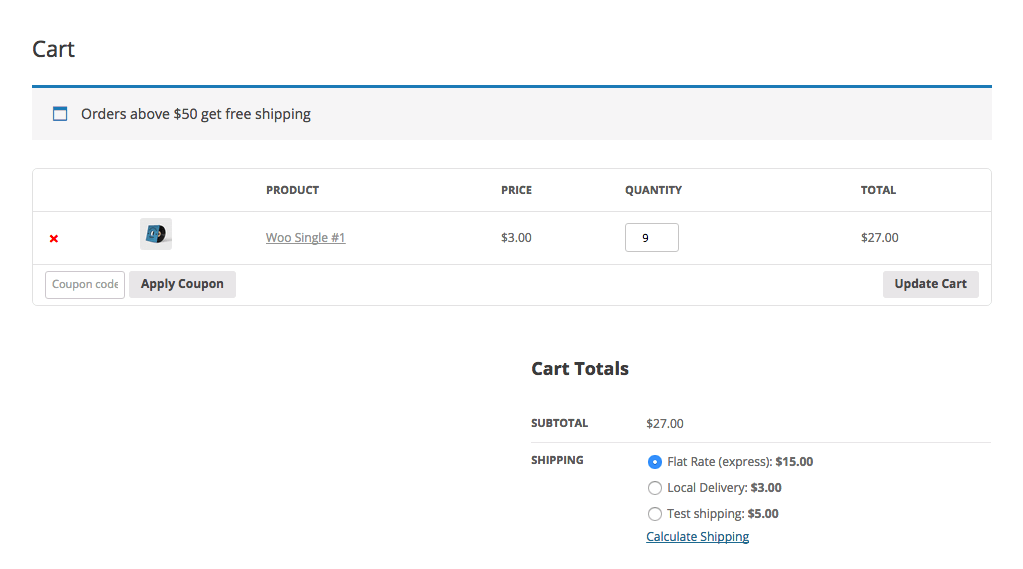Choose the Test shipping radio button
Viewport: 1023px width, 569px height.
[655, 514]
